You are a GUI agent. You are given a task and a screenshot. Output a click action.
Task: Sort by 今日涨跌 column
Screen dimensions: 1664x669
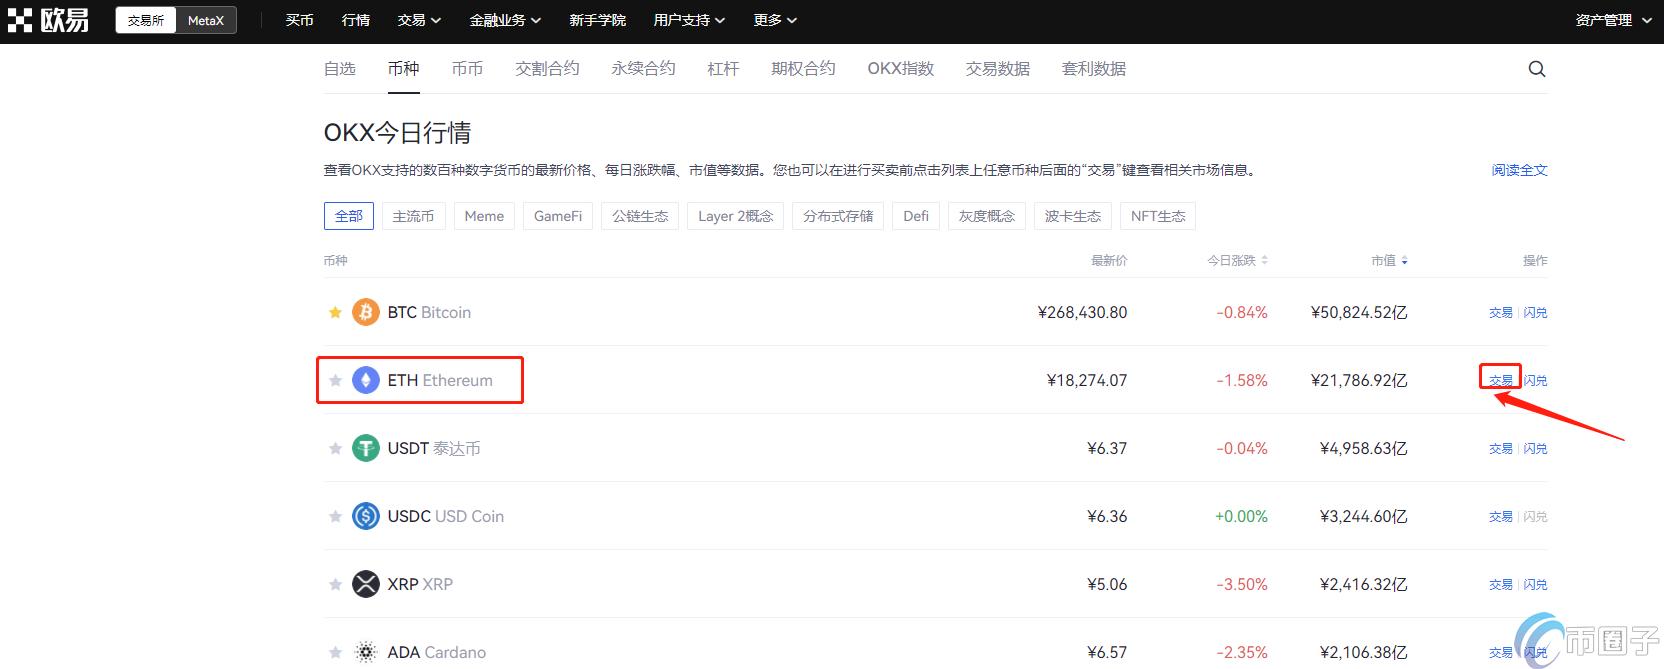pyautogui.click(x=1237, y=260)
